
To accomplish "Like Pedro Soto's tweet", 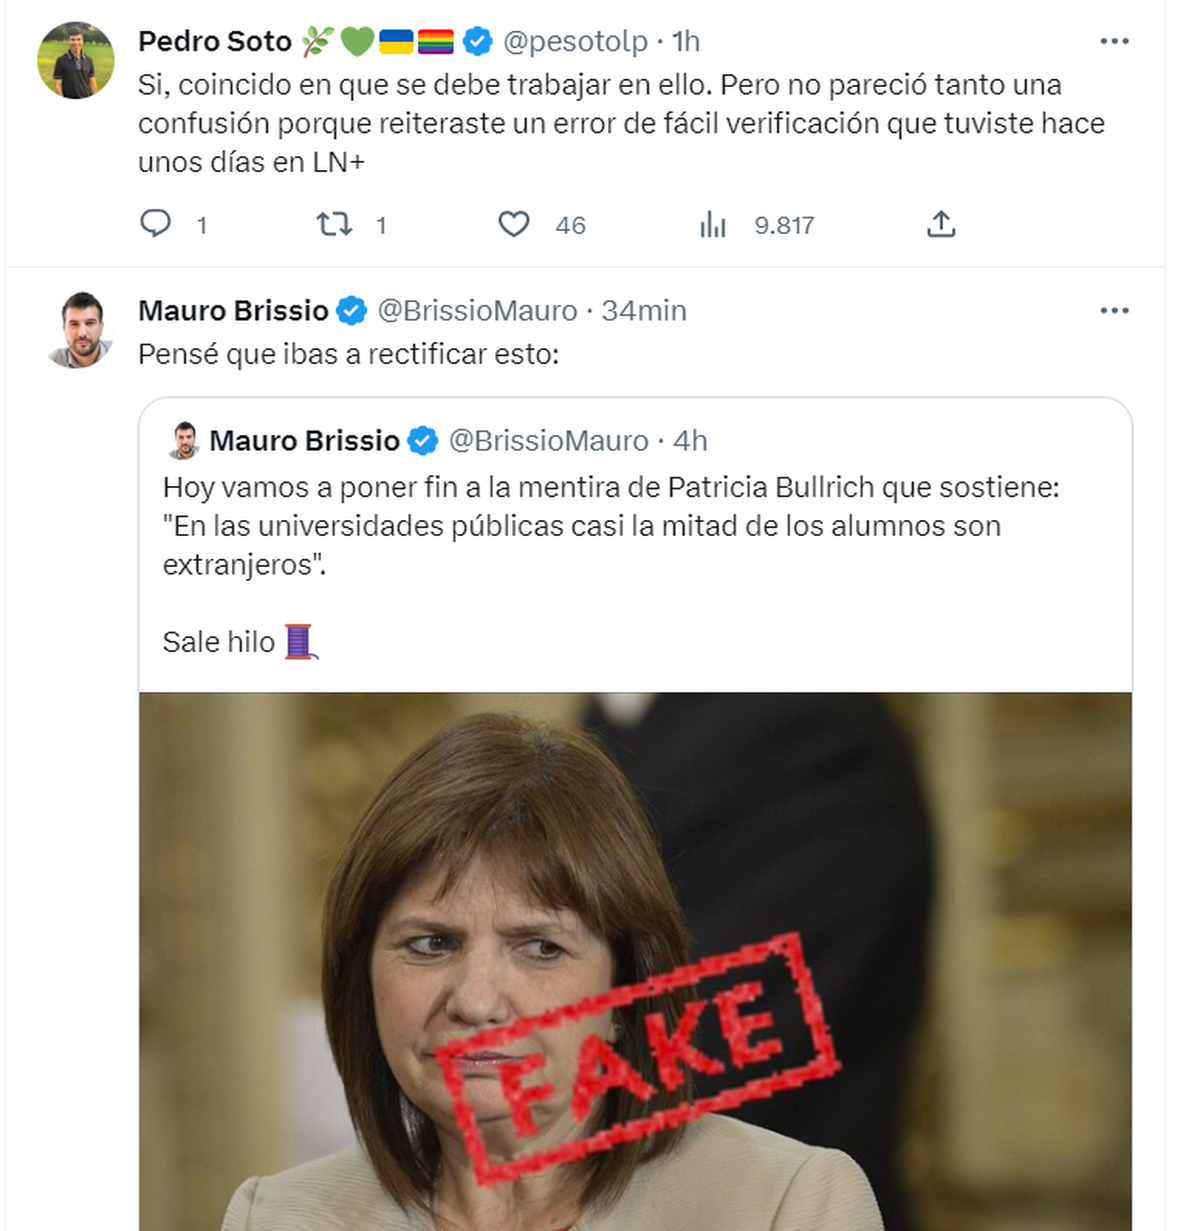I will pyautogui.click(x=514, y=224).
